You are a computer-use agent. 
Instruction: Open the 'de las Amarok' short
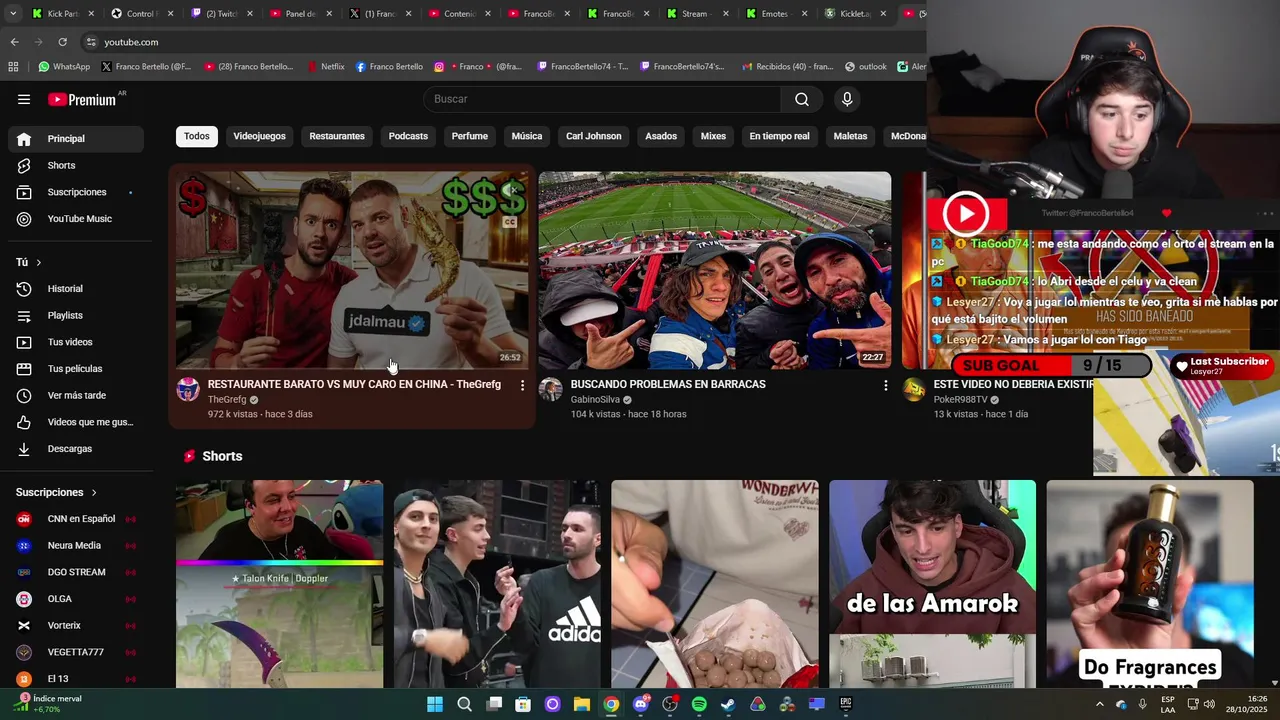click(932, 584)
